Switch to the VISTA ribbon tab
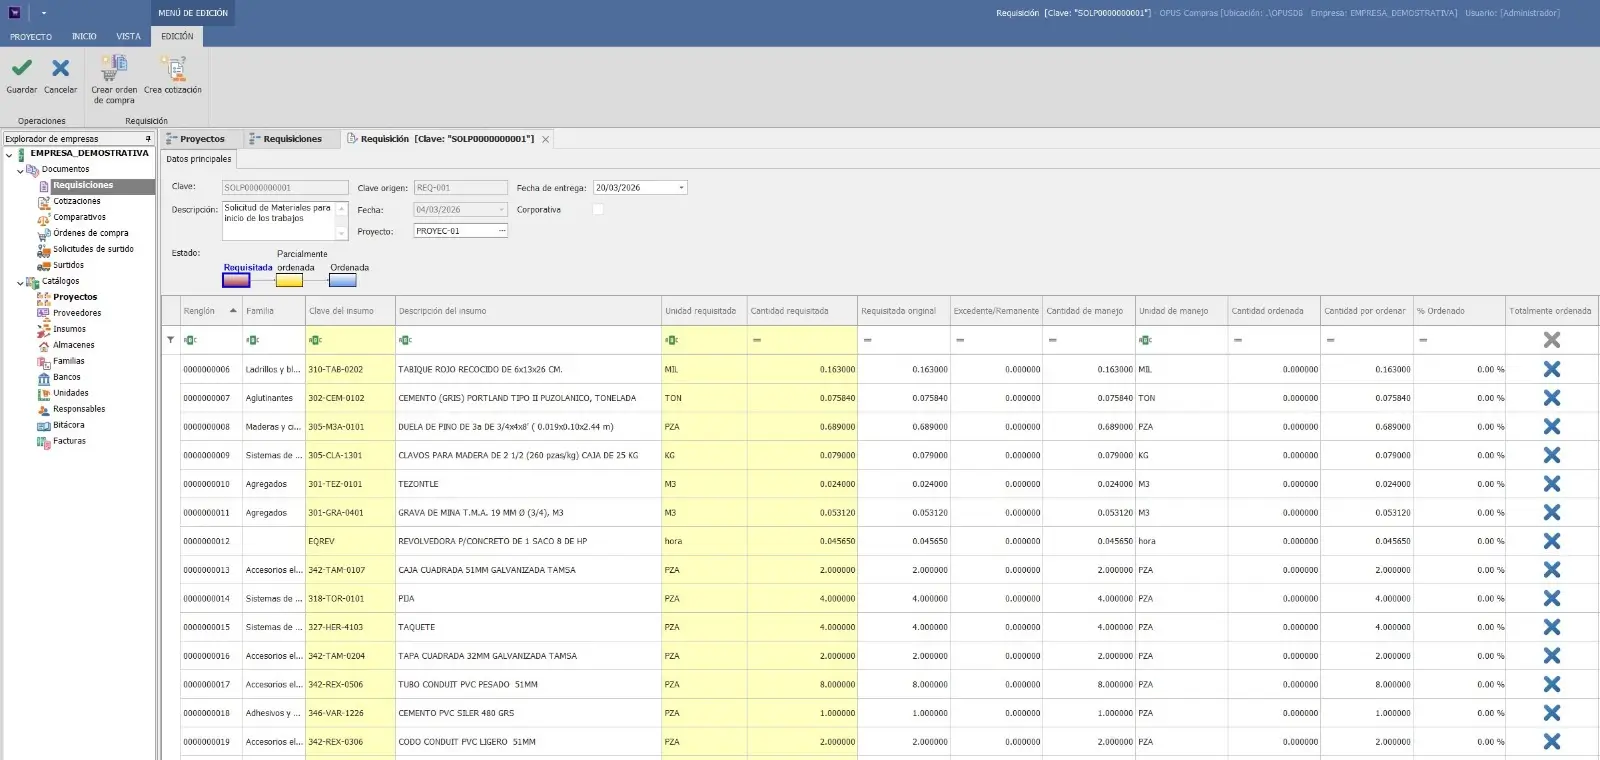 (x=128, y=36)
